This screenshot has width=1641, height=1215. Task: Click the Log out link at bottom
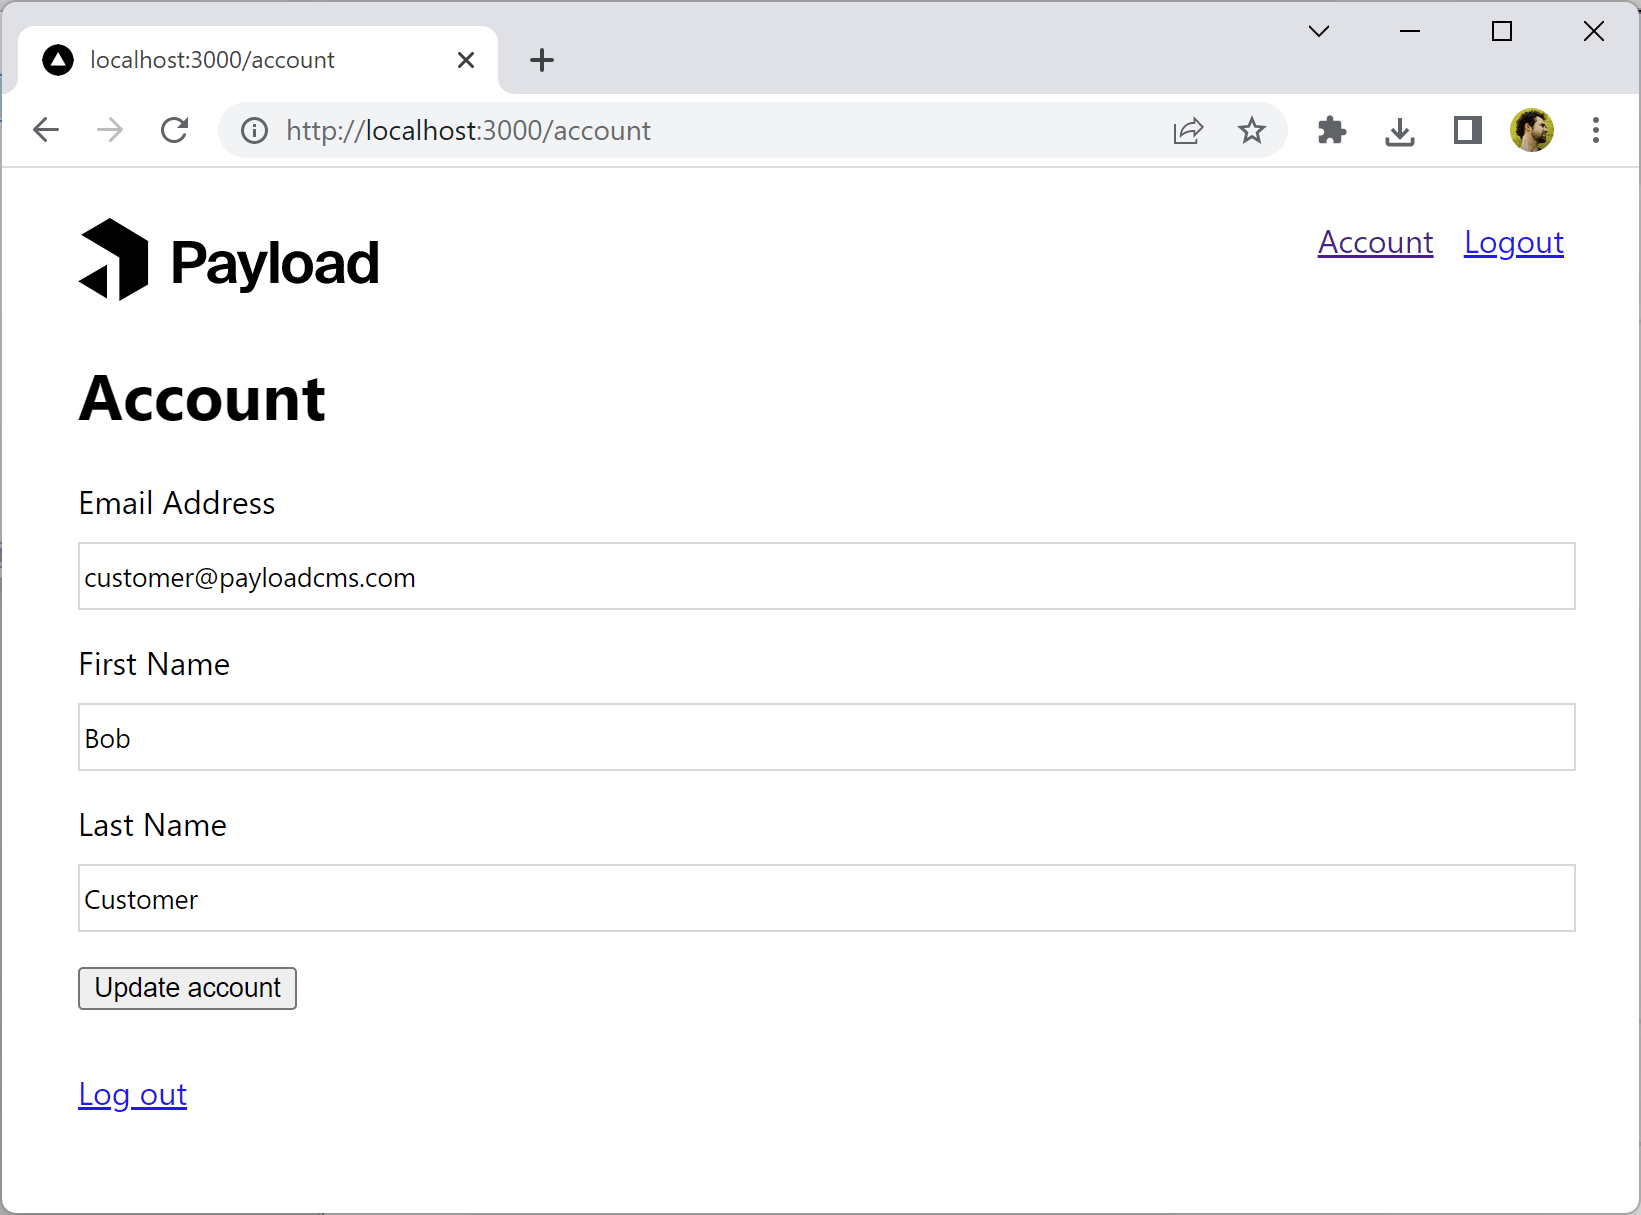(x=133, y=1095)
